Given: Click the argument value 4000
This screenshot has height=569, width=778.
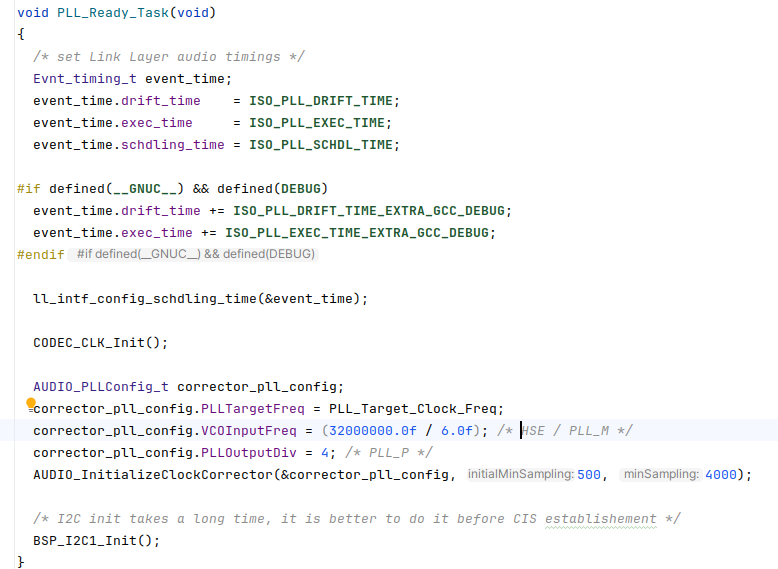Looking at the screenshot, I should pos(720,474).
